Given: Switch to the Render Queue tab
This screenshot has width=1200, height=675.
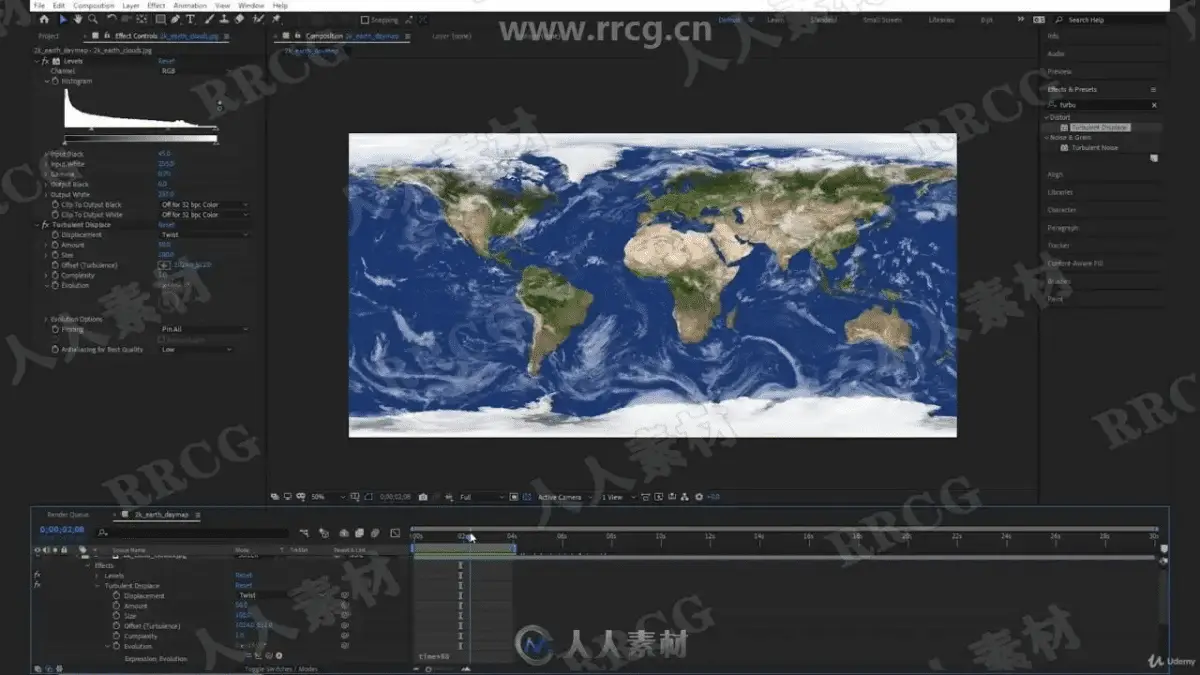Looking at the screenshot, I should pyautogui.click(x=68, y=515).
